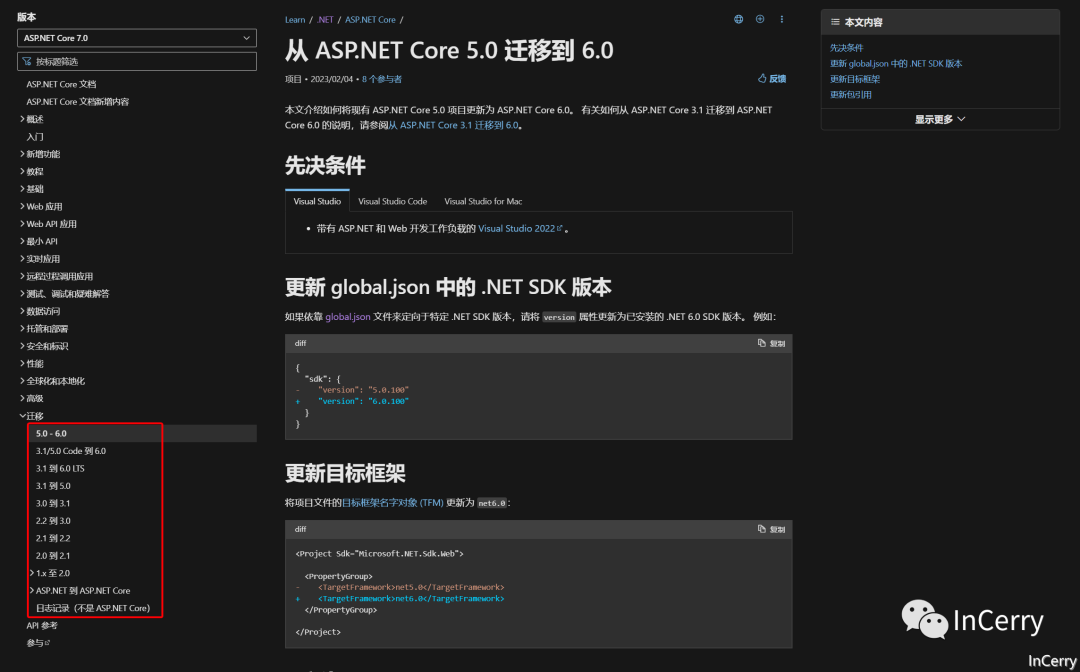
Task: Expand the 新增功能 tree node
Action: (23, 154)
